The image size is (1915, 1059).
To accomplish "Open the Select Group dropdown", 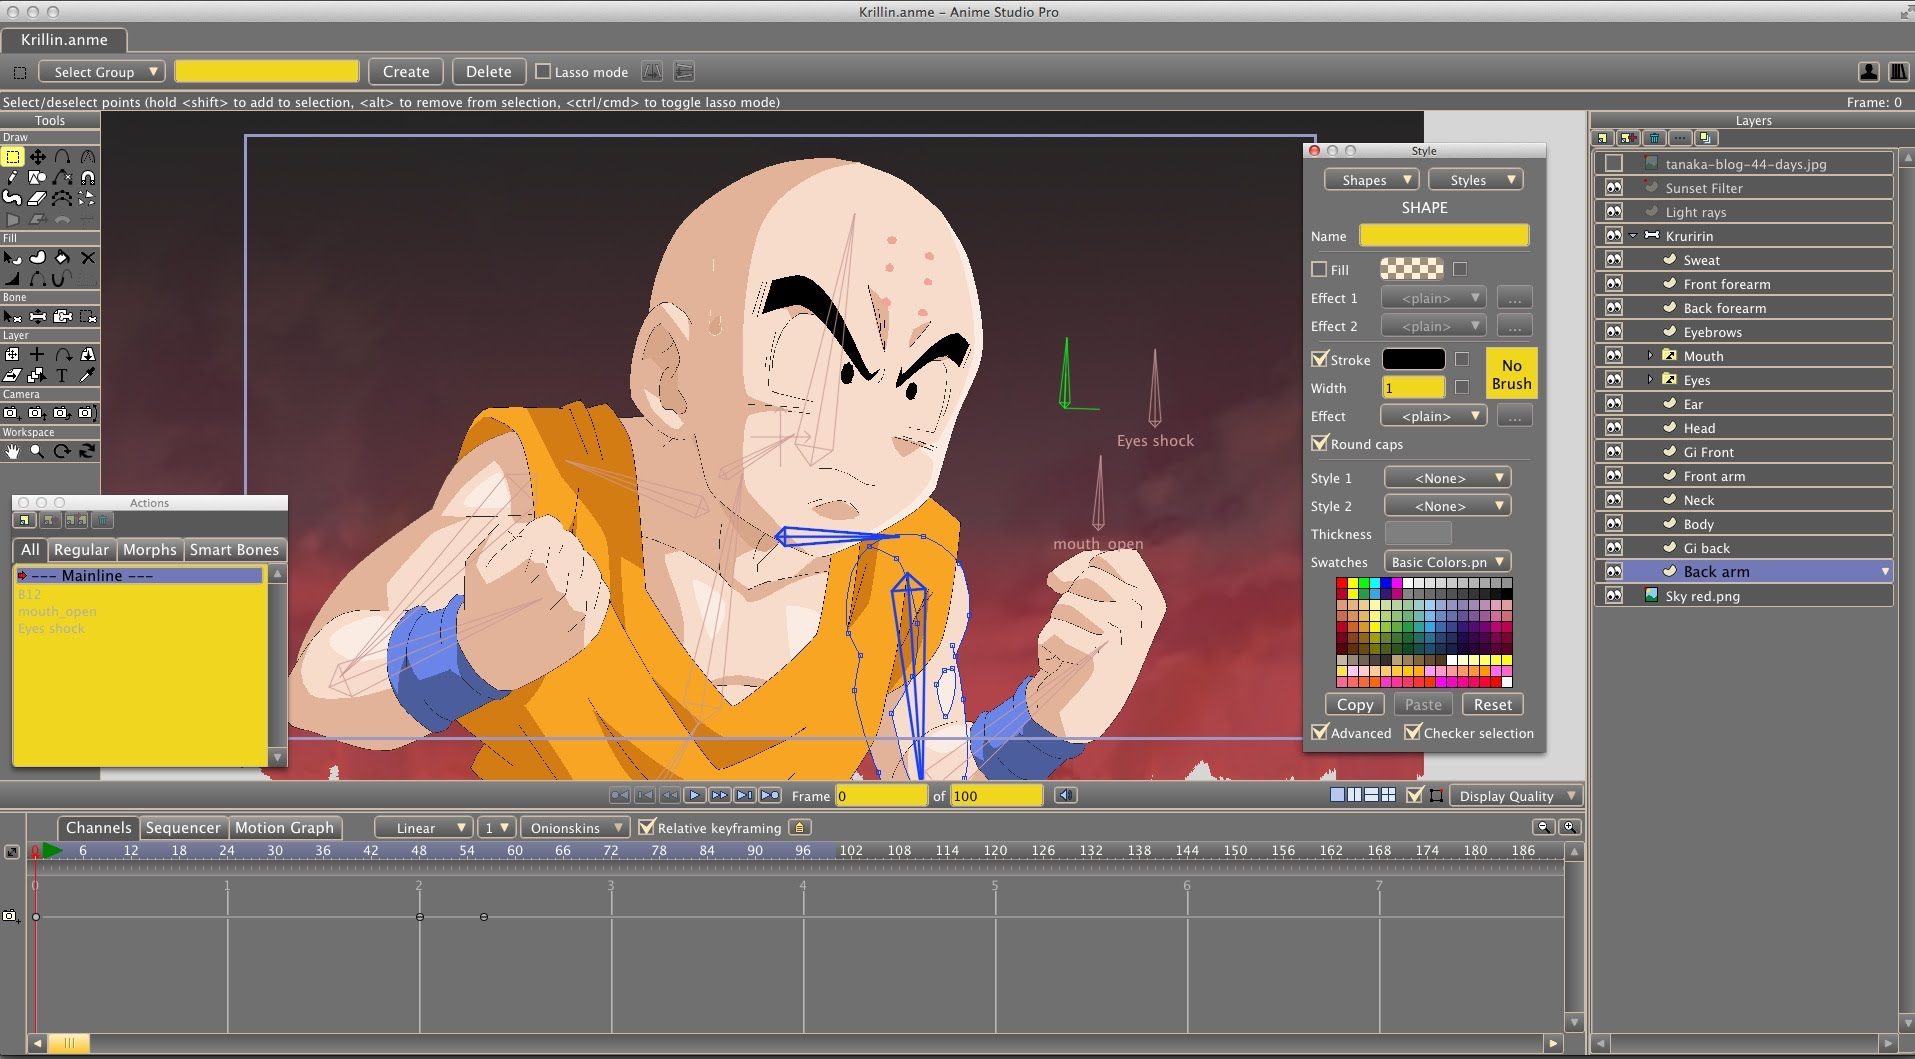I will [101, 72].
